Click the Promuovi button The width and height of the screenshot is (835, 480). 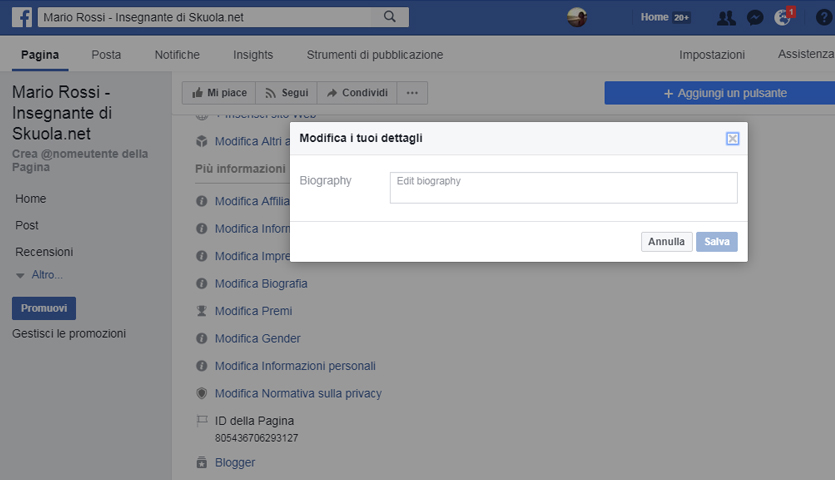(43, 308)
